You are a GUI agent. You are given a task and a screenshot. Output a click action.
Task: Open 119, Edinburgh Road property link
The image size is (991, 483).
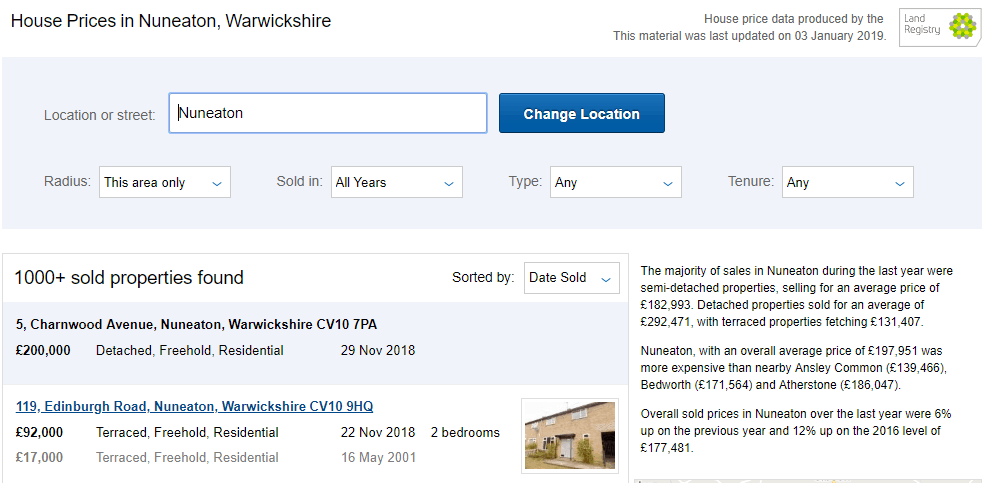(x=195, y=406)
